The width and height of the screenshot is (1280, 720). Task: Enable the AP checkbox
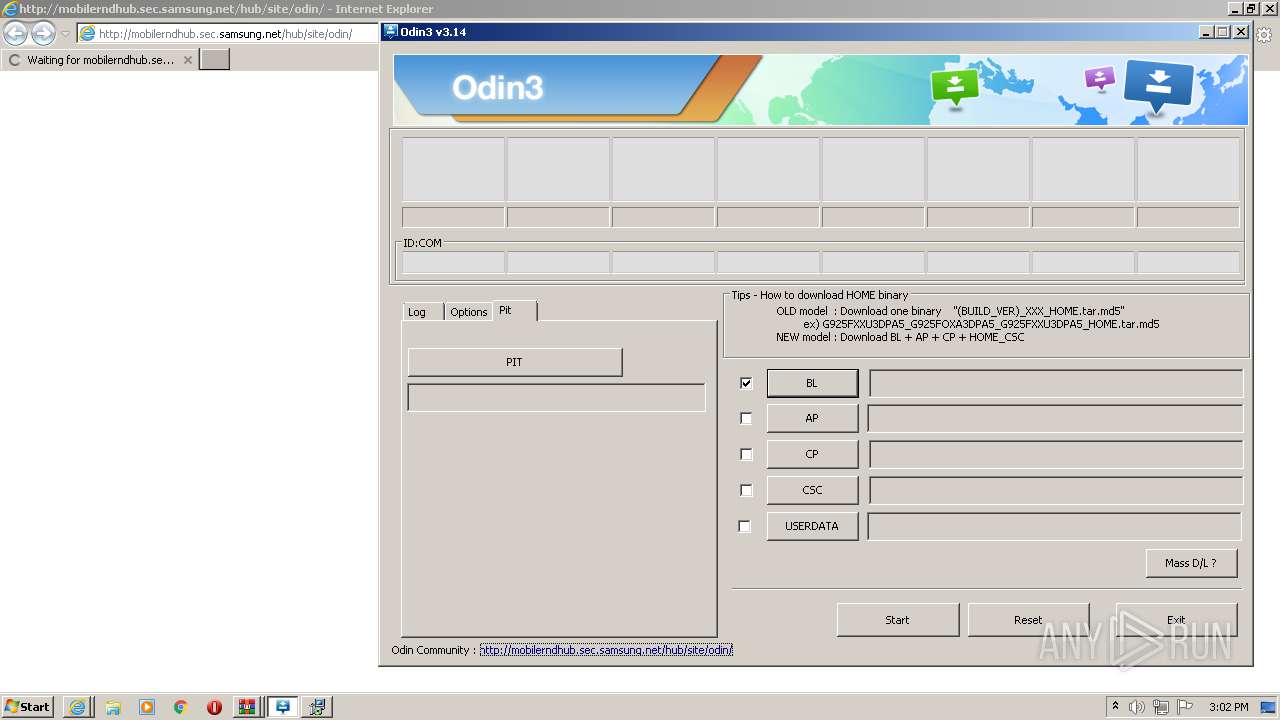click(745, 418)
